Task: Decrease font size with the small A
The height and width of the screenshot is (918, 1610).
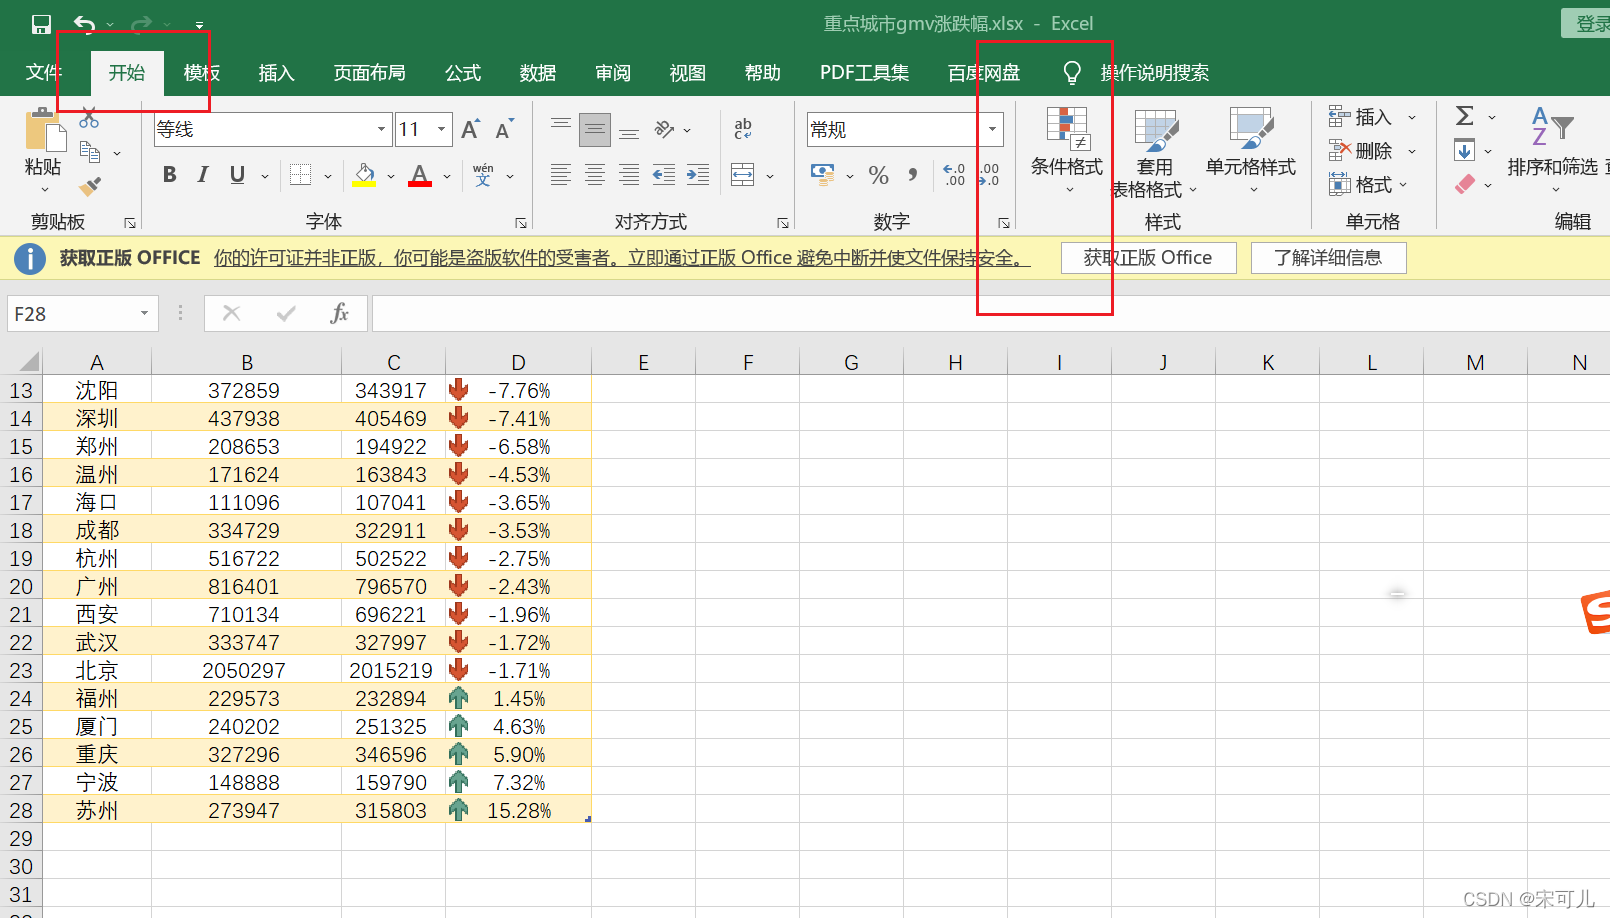Action: [x=503, y=129]
